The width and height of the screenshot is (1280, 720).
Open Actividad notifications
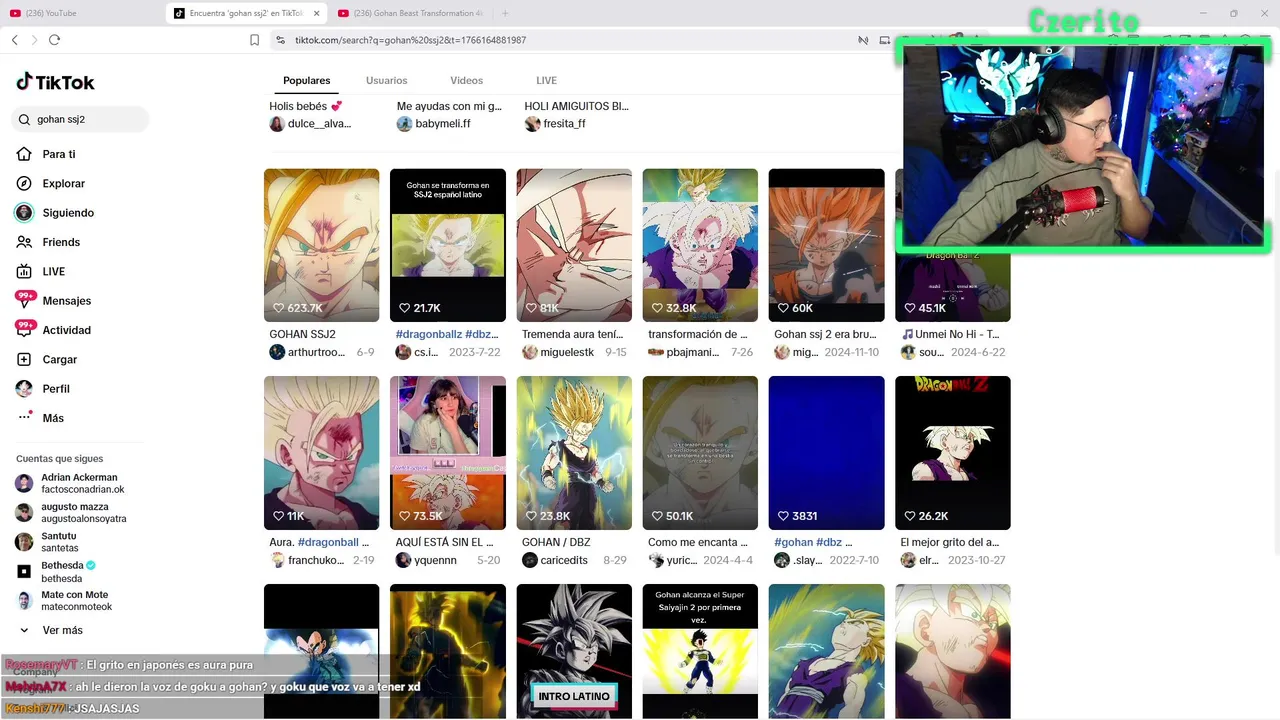coord(66,330)
